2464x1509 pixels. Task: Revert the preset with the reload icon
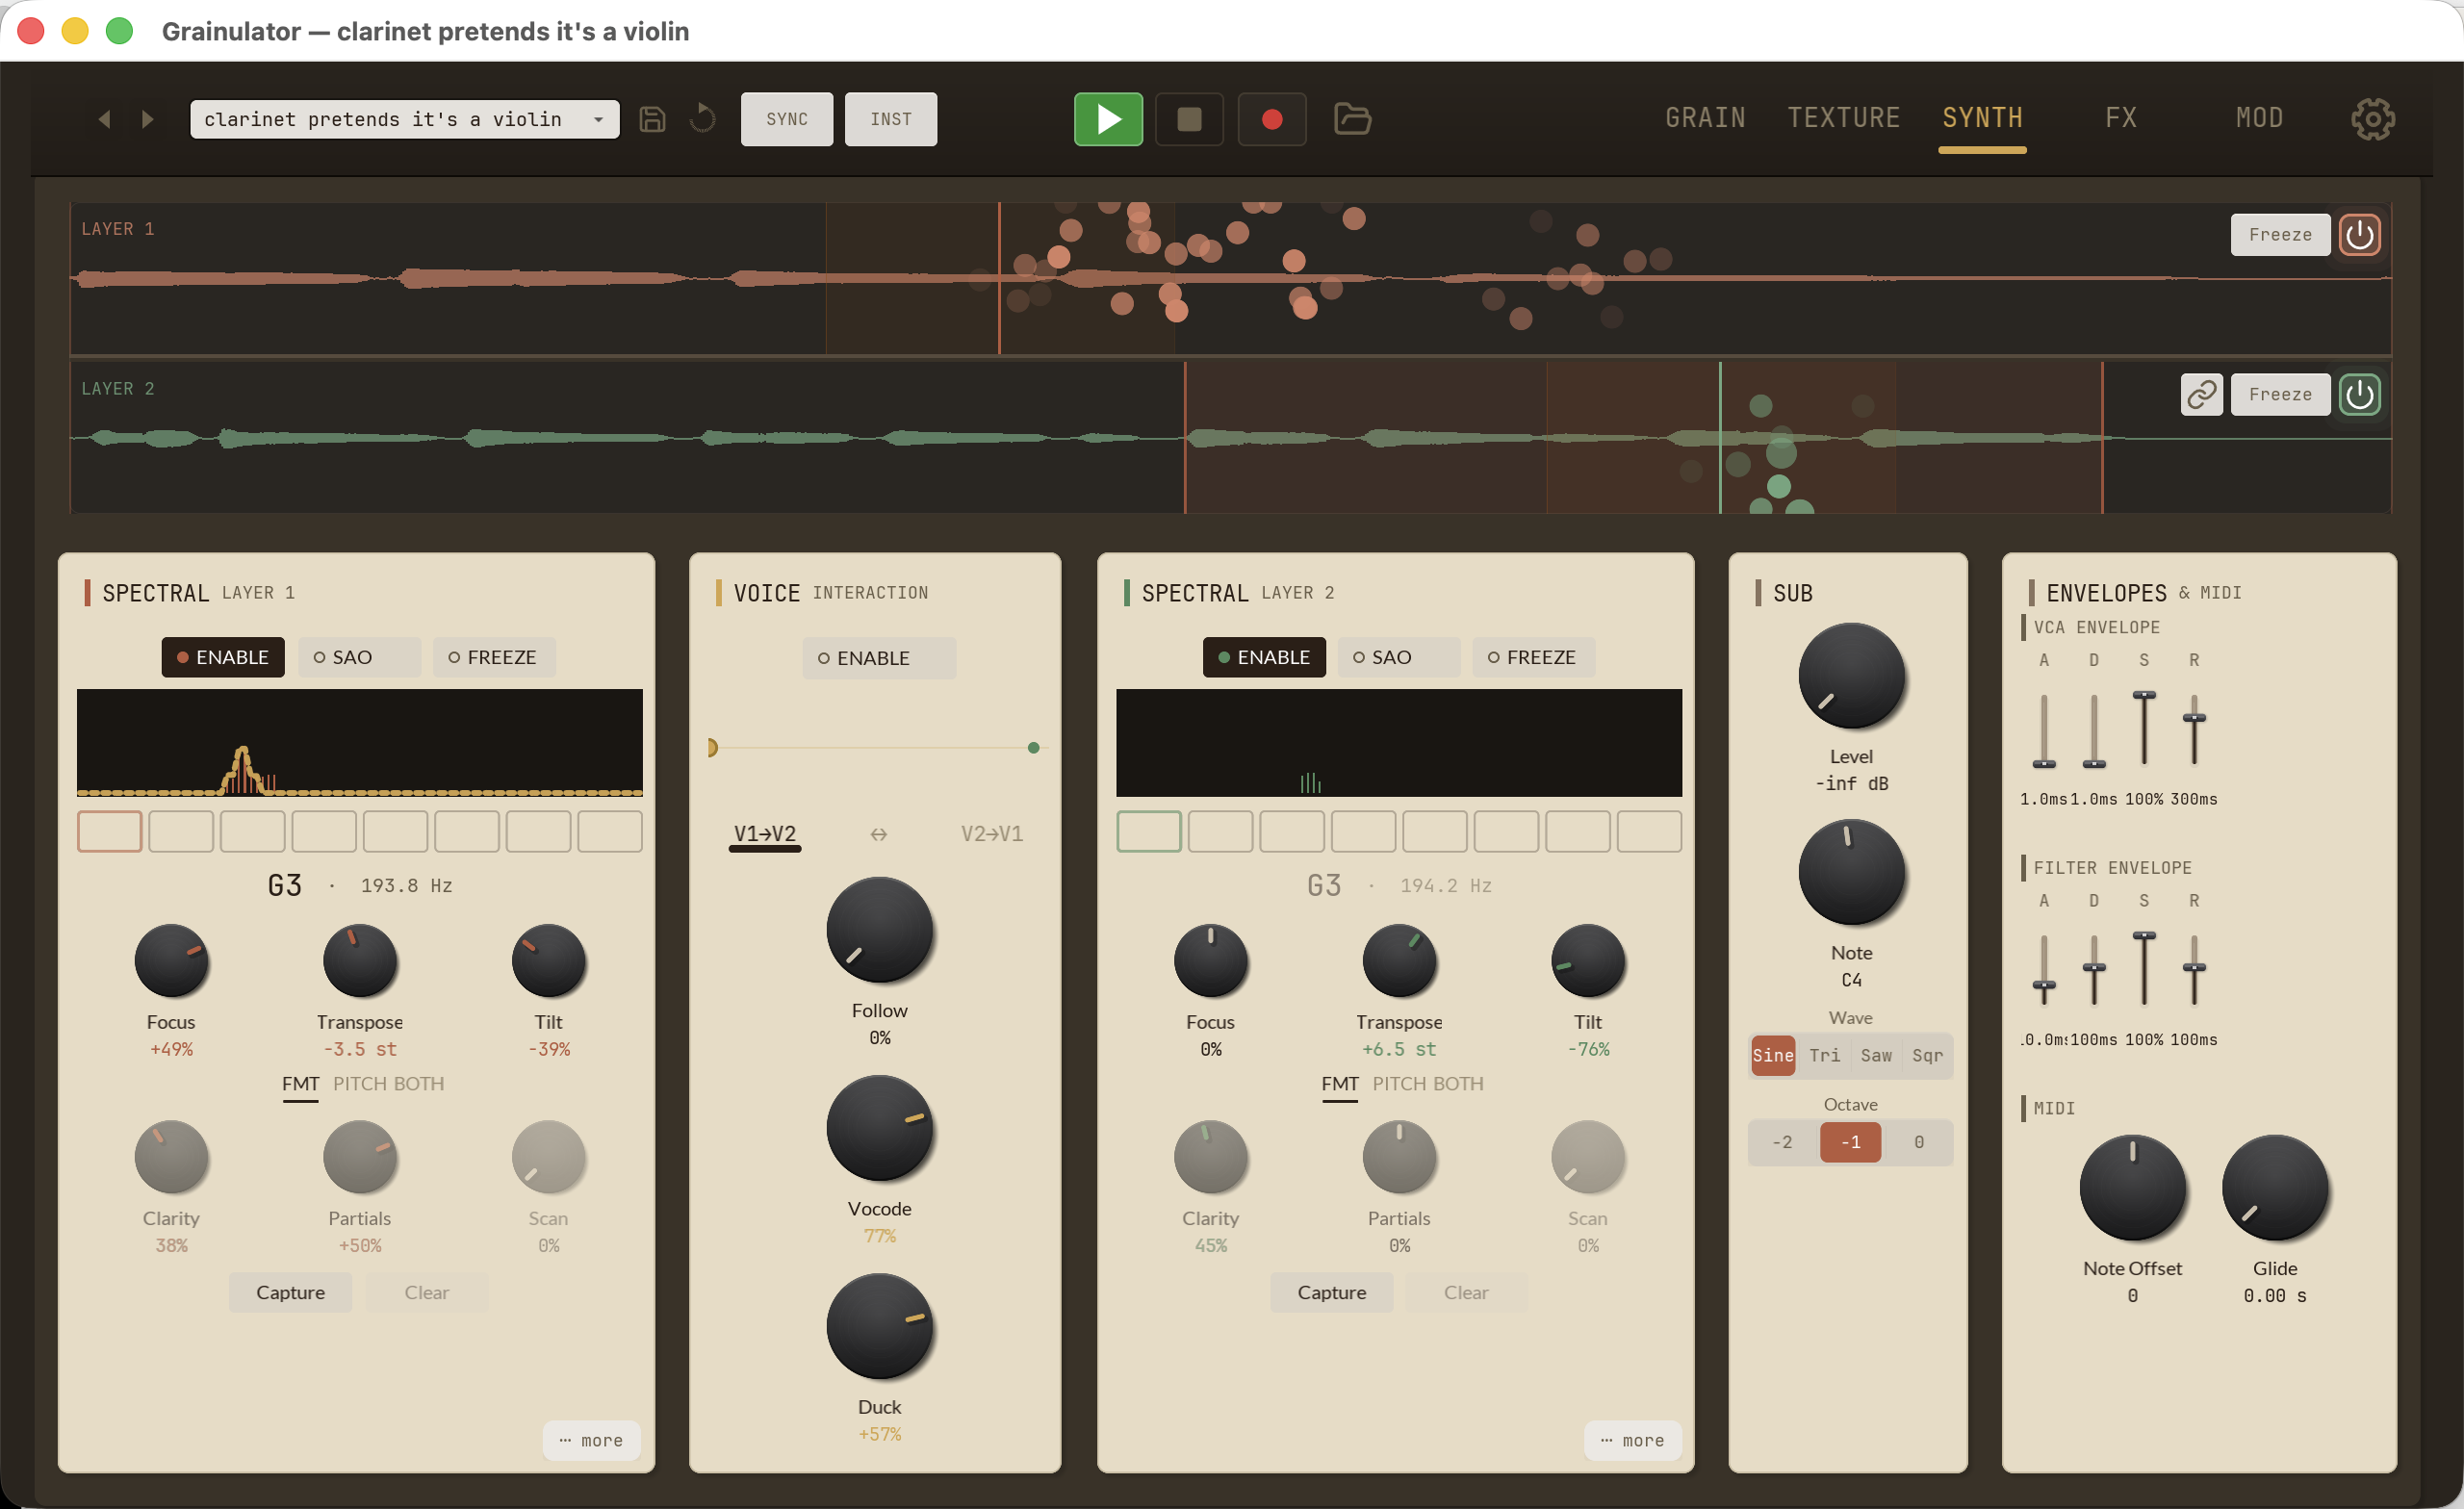pyautogui.click(x=703, y=119)
